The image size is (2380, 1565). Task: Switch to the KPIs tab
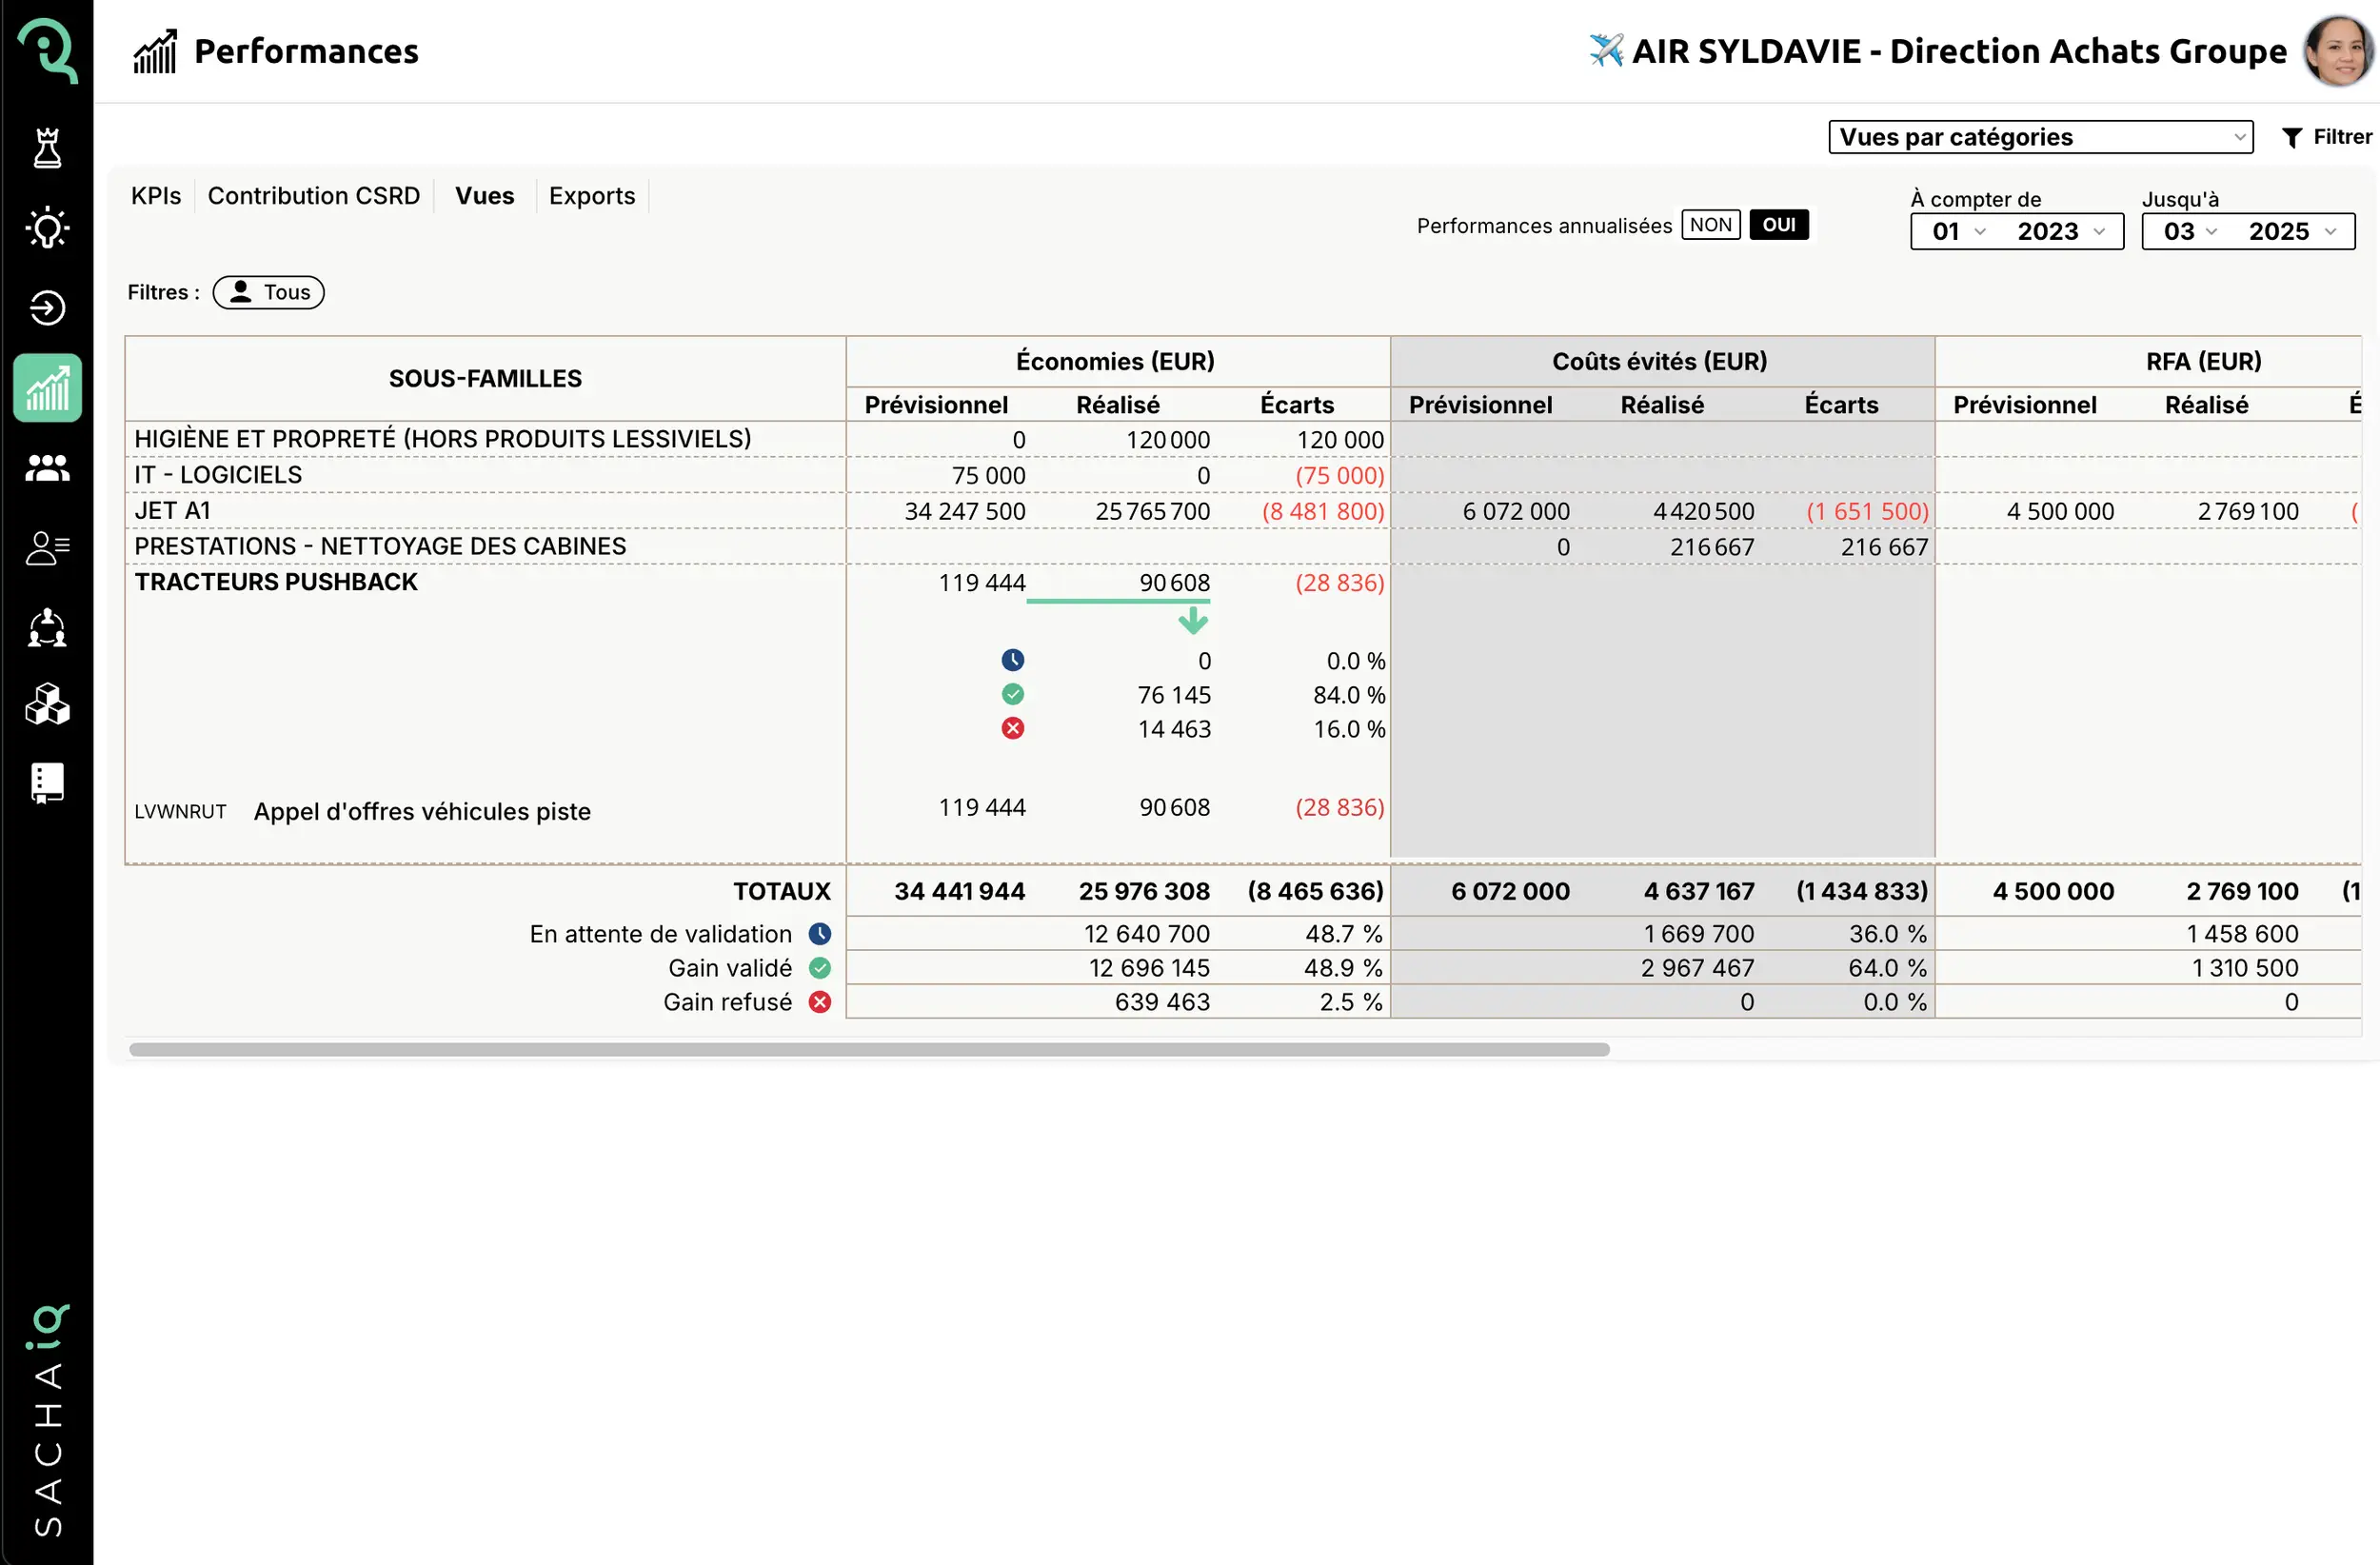pyautogui.click(x=156, y=196)
